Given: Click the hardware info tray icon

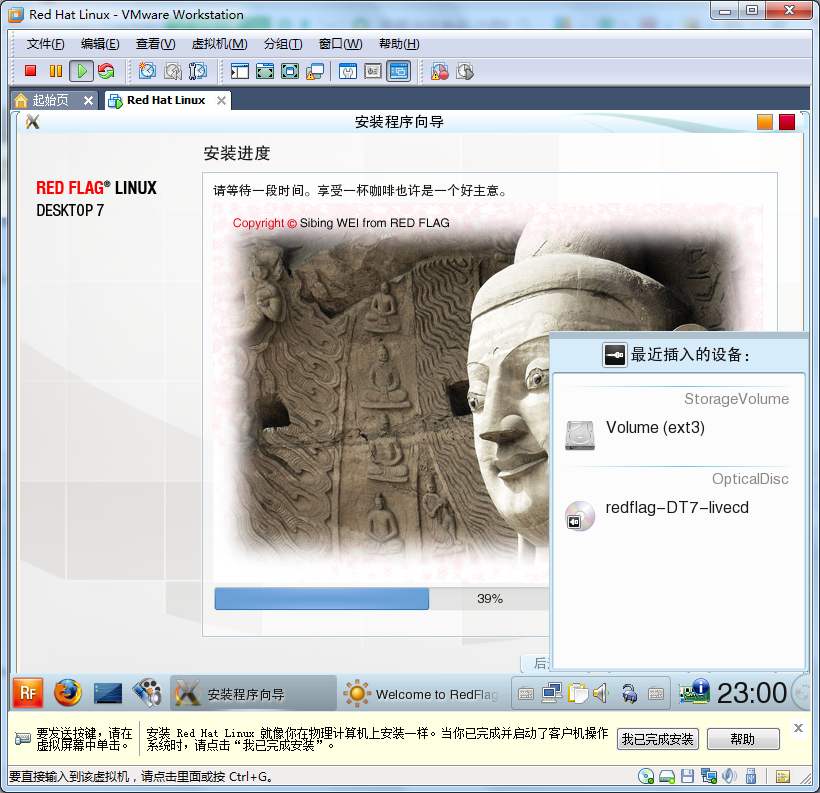Looking at the screenshot, I should click(x=694, y=693).
